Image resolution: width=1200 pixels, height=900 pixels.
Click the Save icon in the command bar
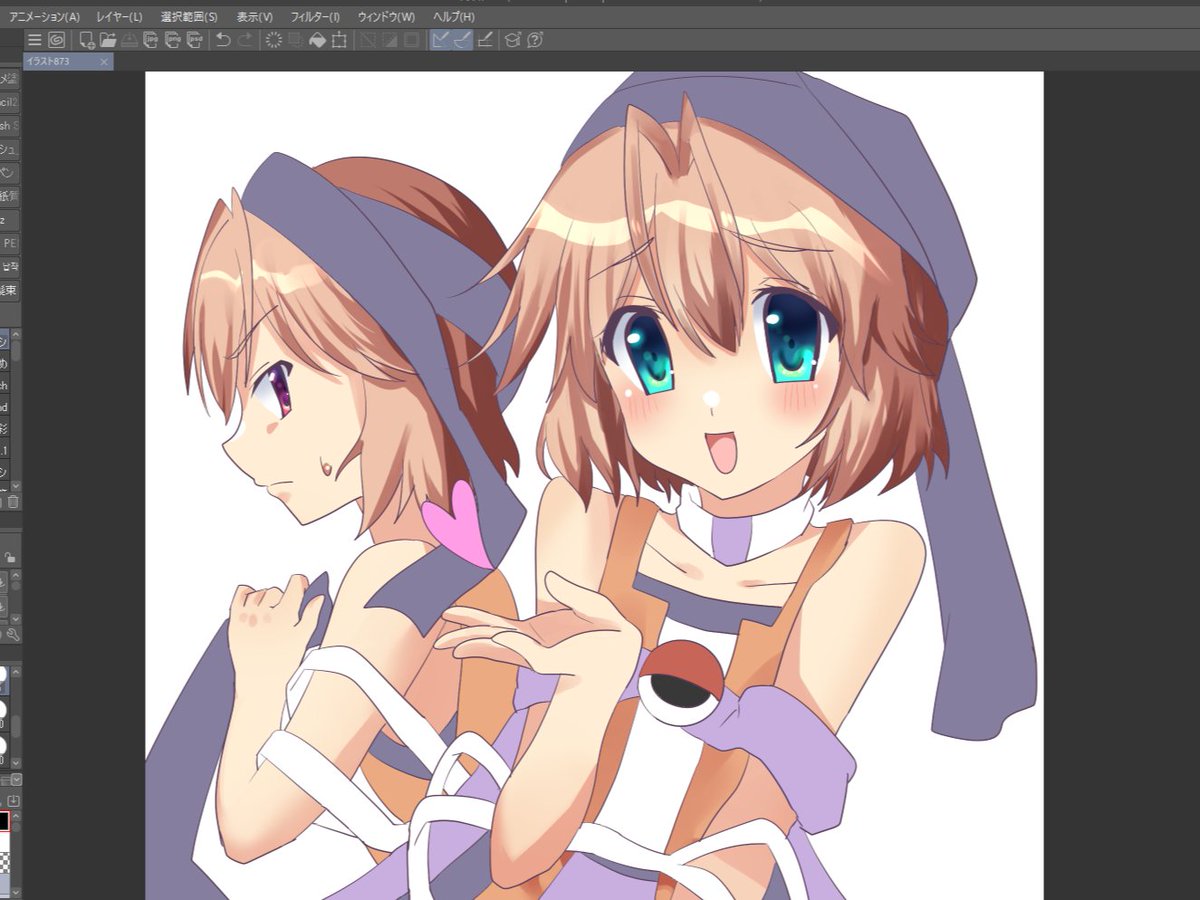(x=129, y=40)
